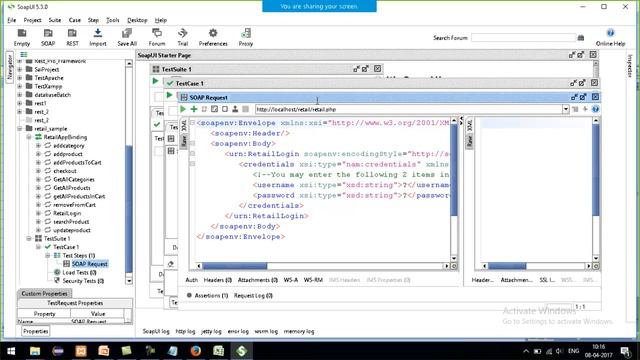Click the search forum binoculars icon
This screenshot has height=360, width=640.
581,38
